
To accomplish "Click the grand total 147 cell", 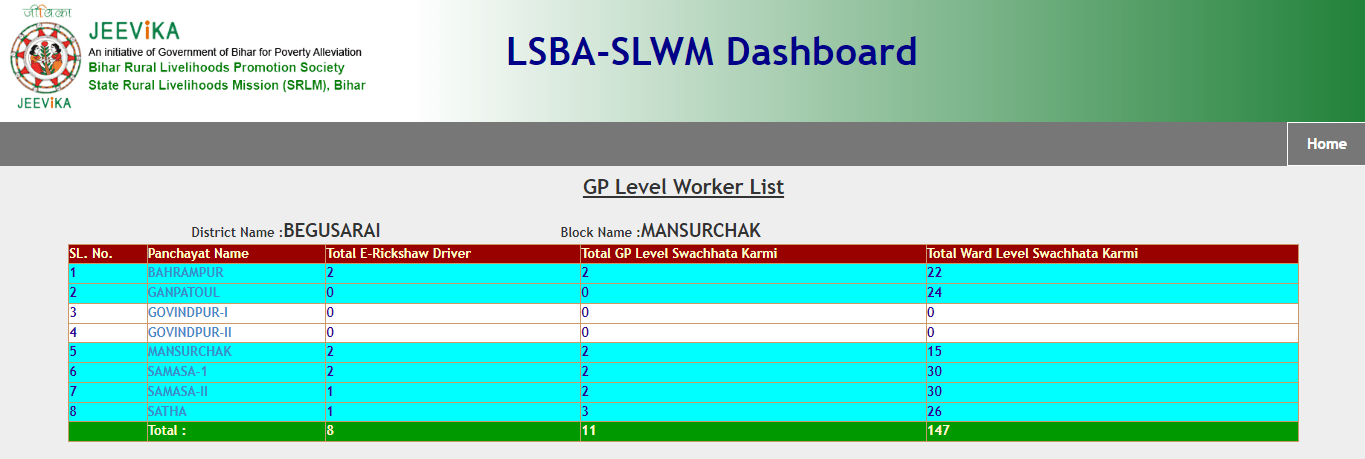I will [x=938, y=431].
